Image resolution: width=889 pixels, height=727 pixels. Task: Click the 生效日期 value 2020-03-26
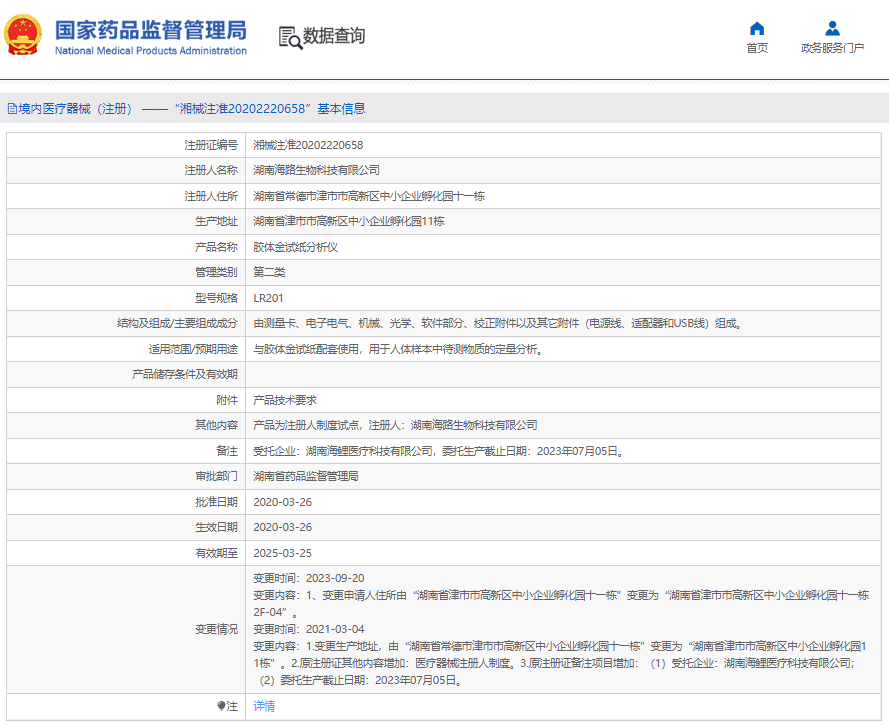pos(282,527)
